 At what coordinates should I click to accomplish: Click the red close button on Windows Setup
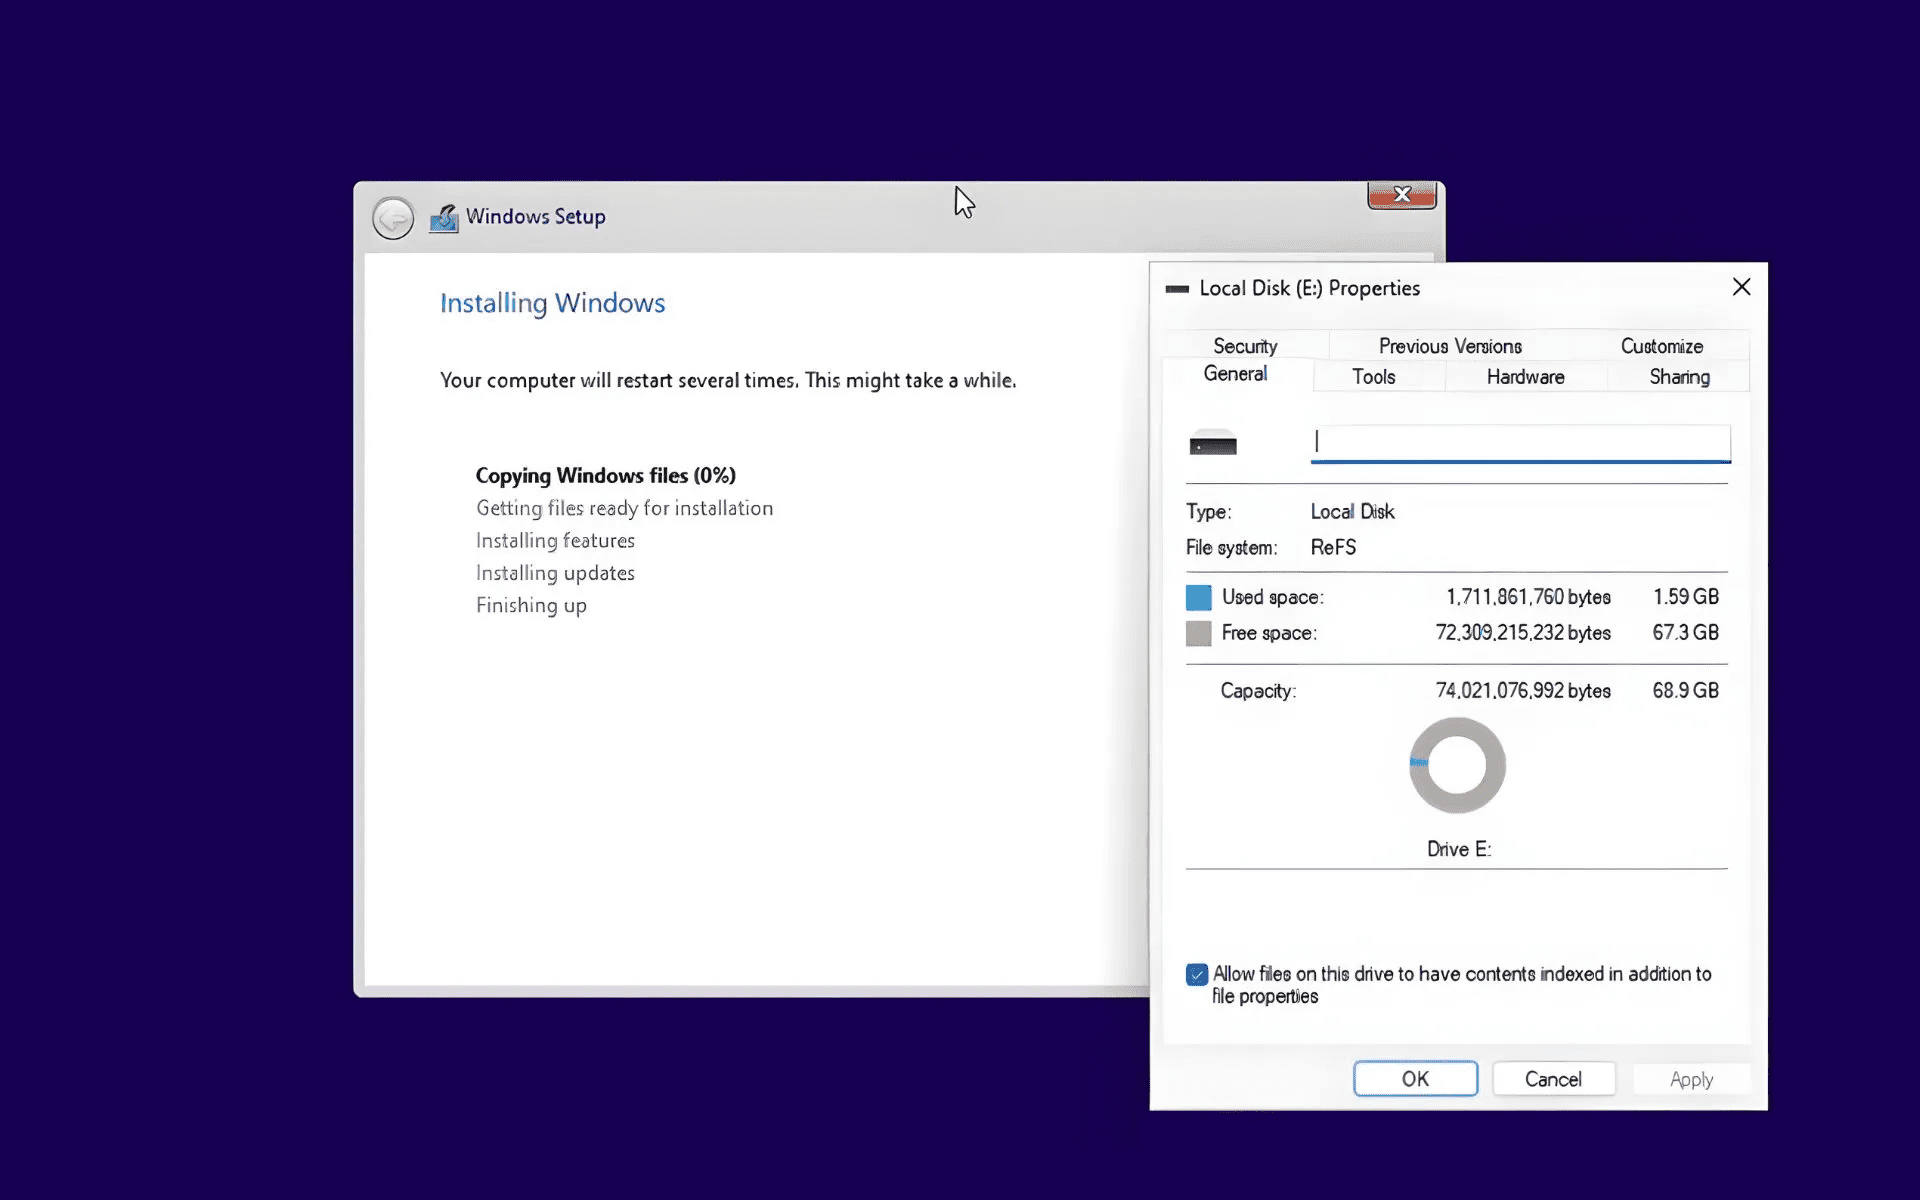click(x=1402, y=195)
